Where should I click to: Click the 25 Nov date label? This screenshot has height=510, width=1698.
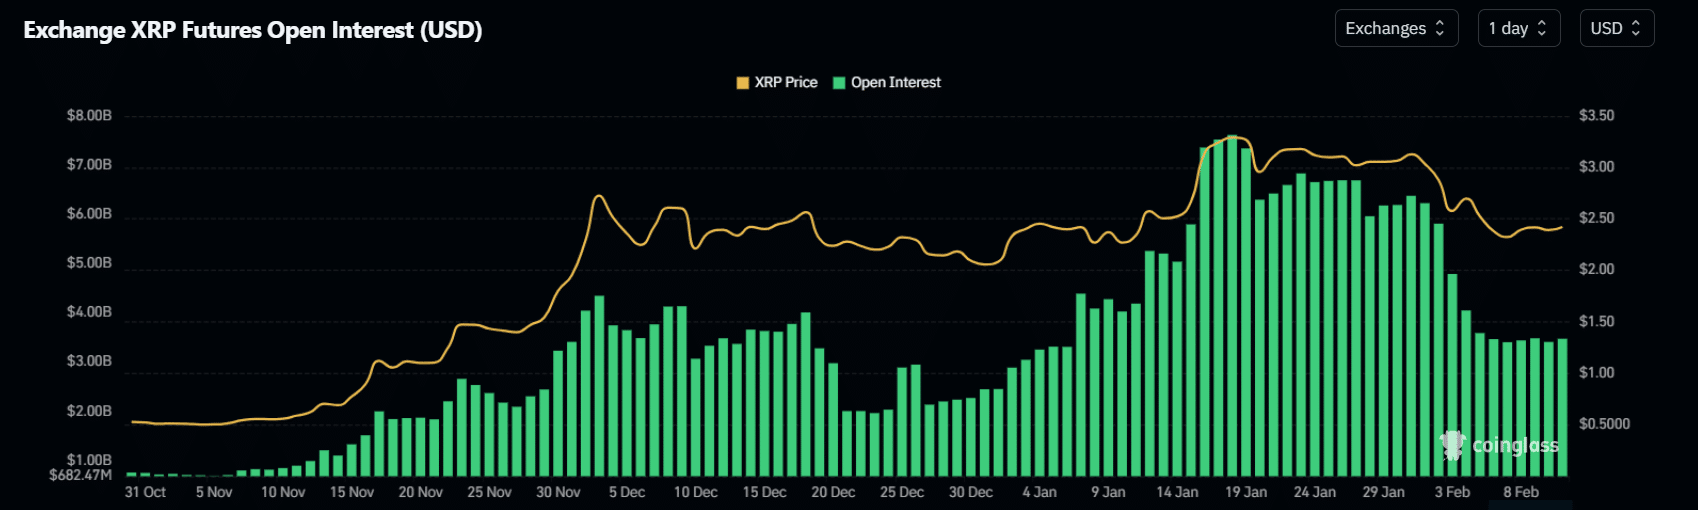click(489, 492)
